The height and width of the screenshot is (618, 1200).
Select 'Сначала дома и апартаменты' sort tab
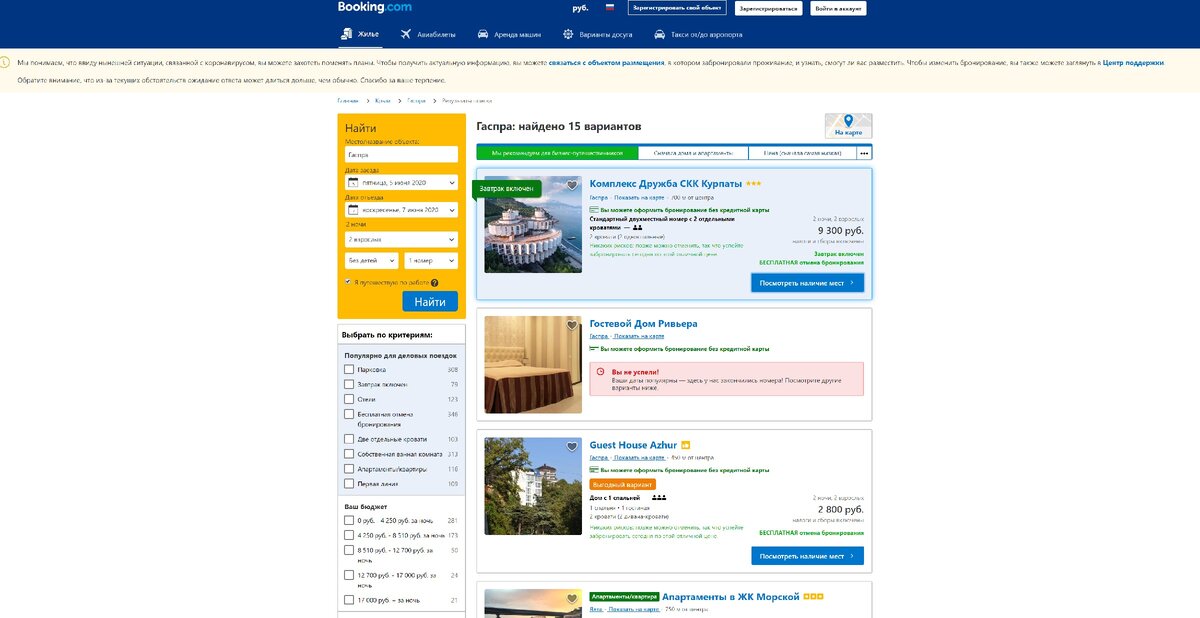693,153
